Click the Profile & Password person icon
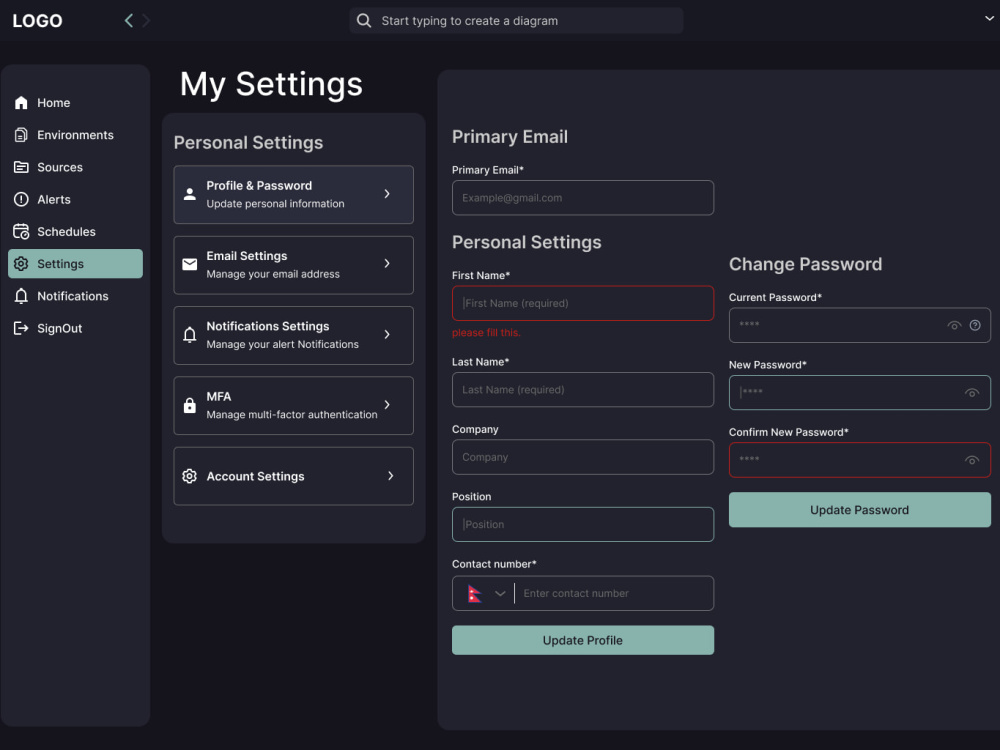 pyautogui.click(x=189, y=194)
